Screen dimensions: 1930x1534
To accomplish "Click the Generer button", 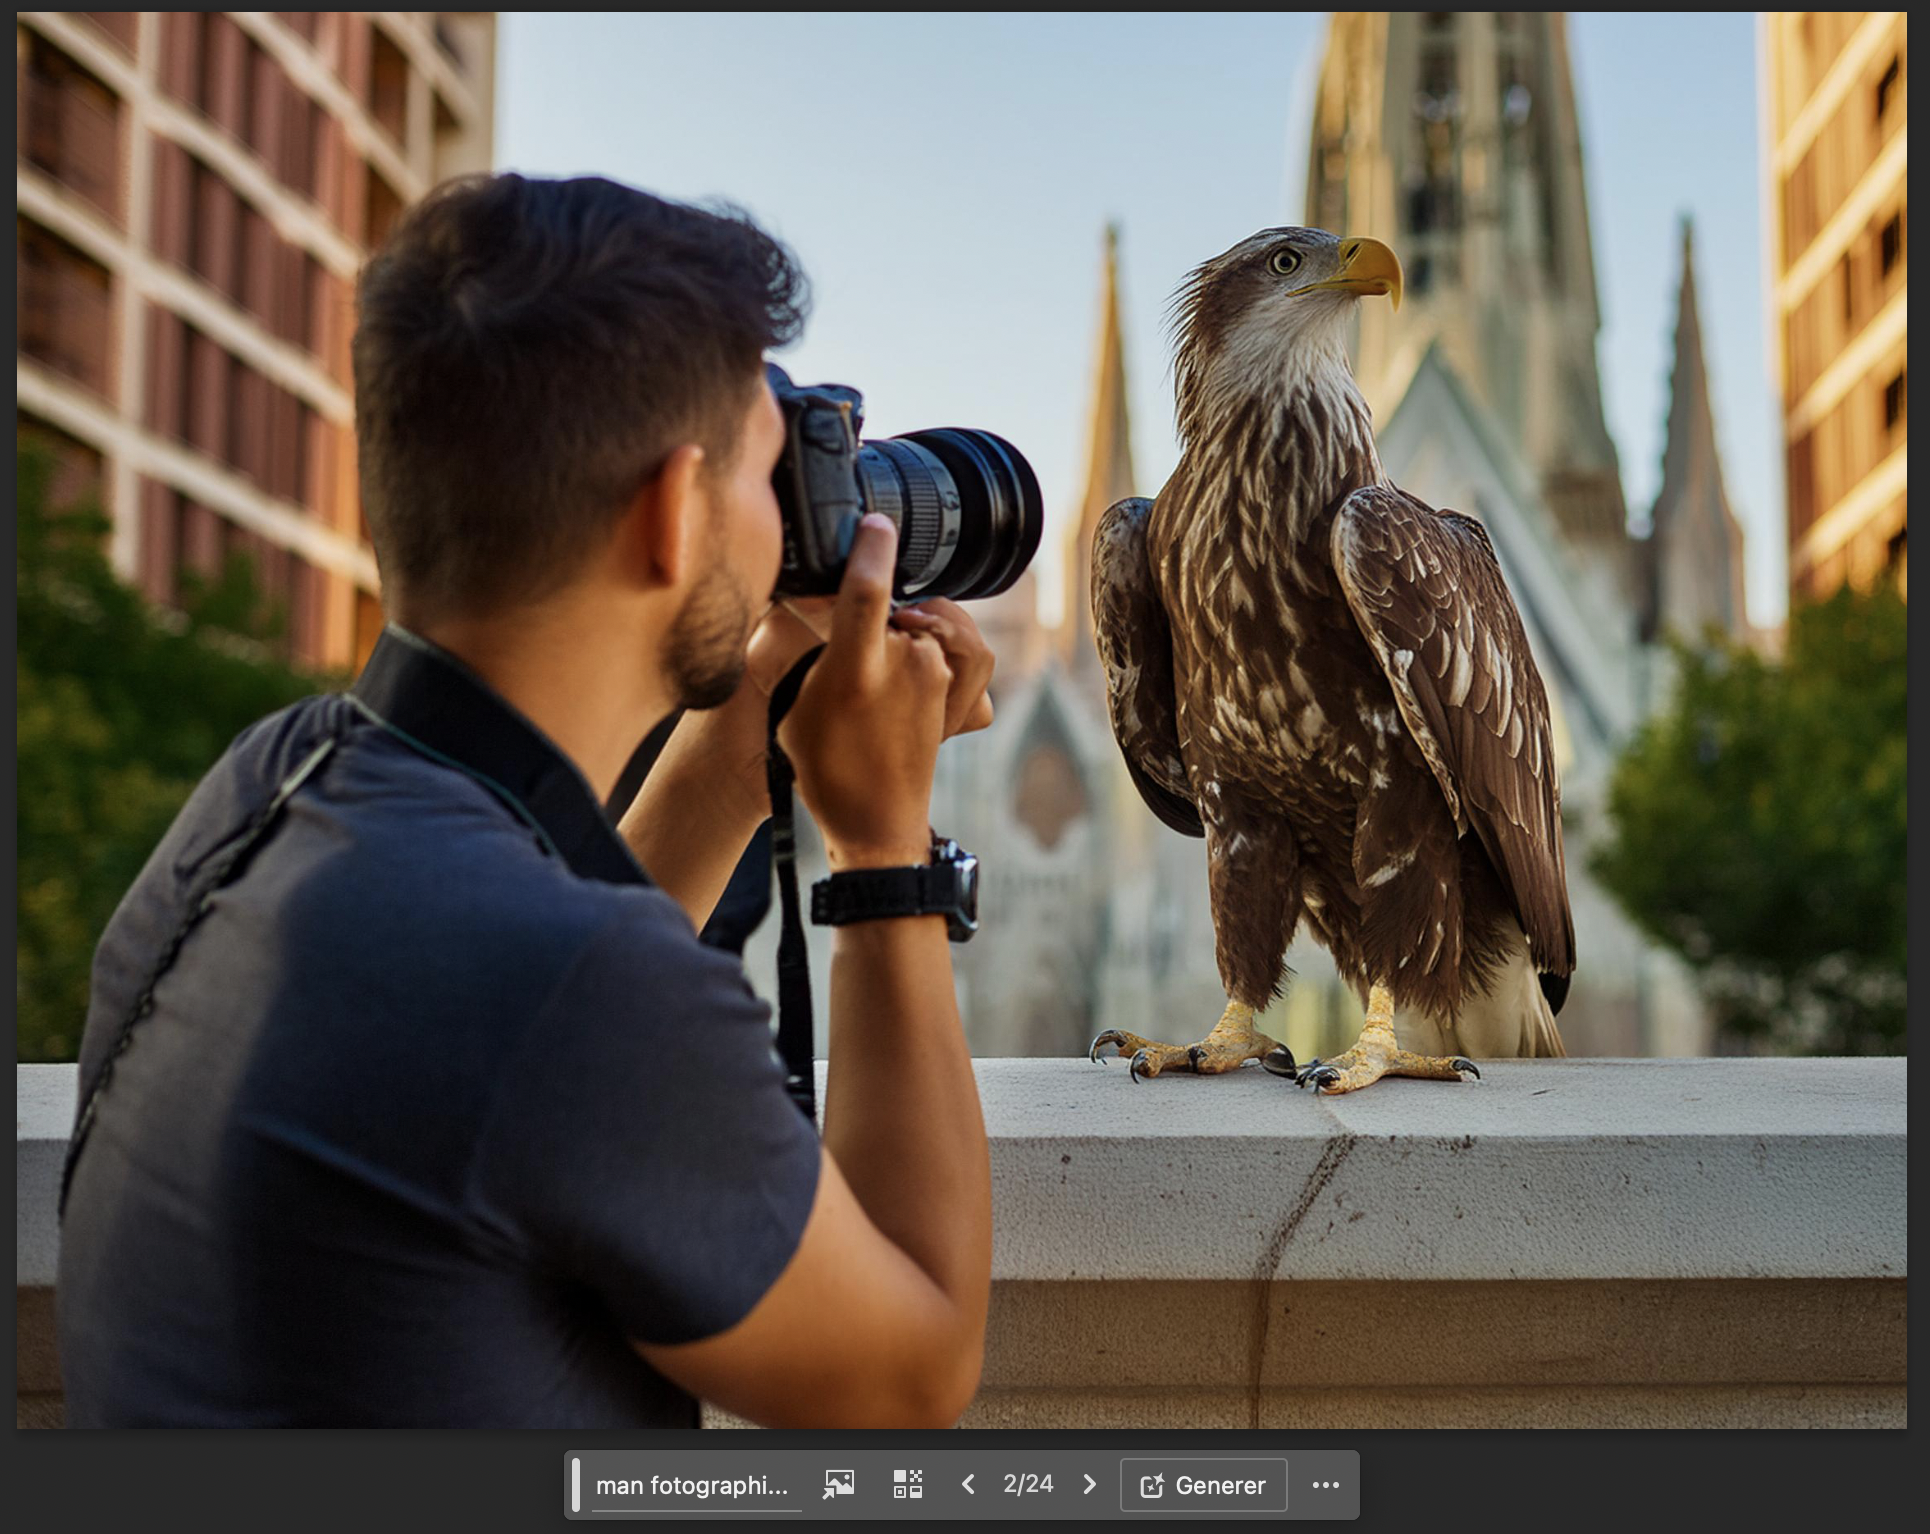I will [1203, 1486].
